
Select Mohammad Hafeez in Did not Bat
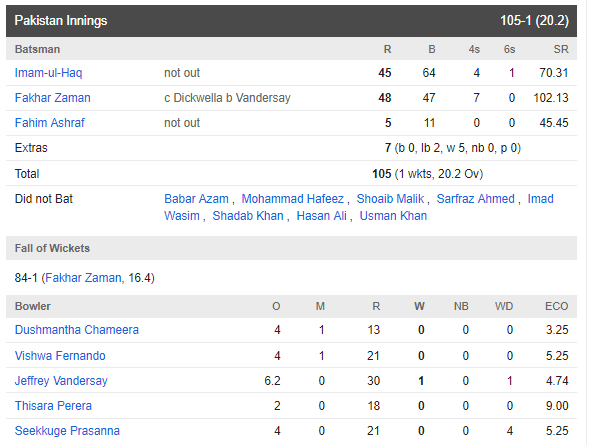pyautogui.click(x=292, y=199)
